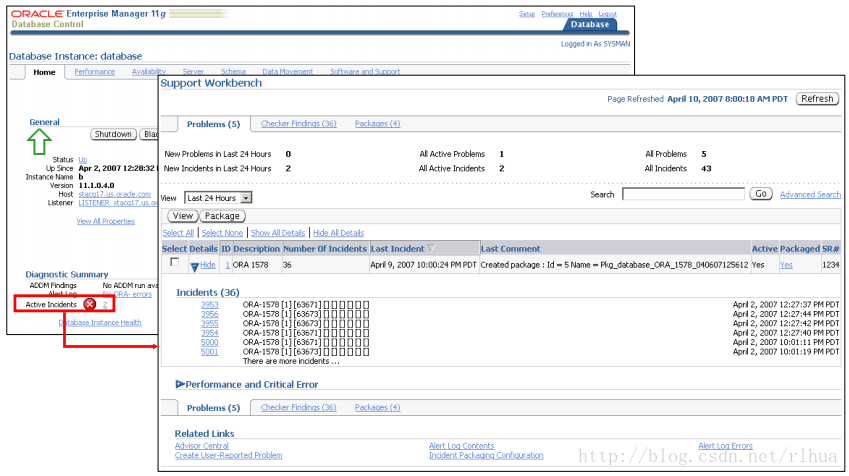This screenshot has height=476, width=849.
Task: Click the Status Up link
Action: click(83, 160)
